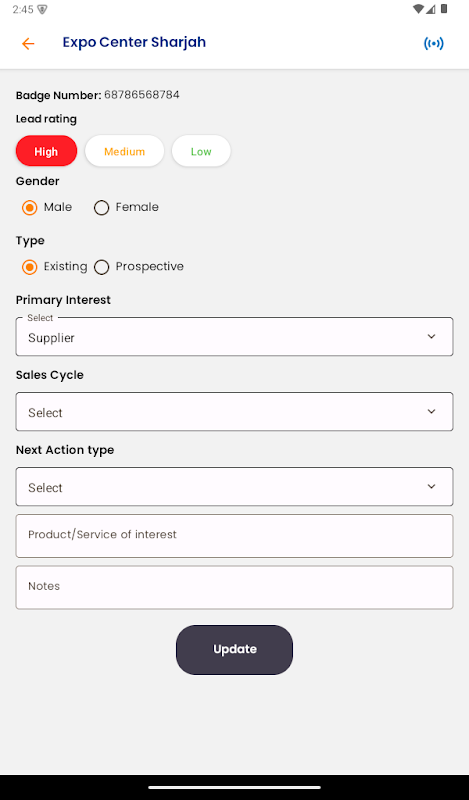Viewport: 469px width, 800px height.
Task: Choose Existing type radio button
Action: [30, 267]
